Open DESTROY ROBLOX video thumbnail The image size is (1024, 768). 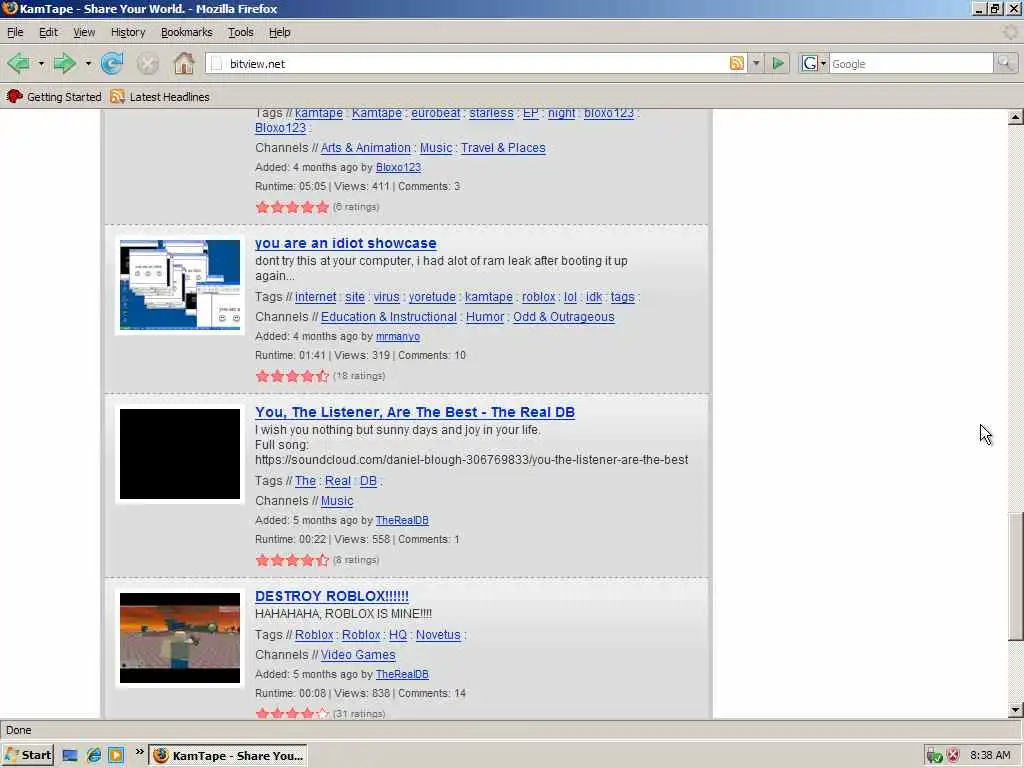[180, 638]
